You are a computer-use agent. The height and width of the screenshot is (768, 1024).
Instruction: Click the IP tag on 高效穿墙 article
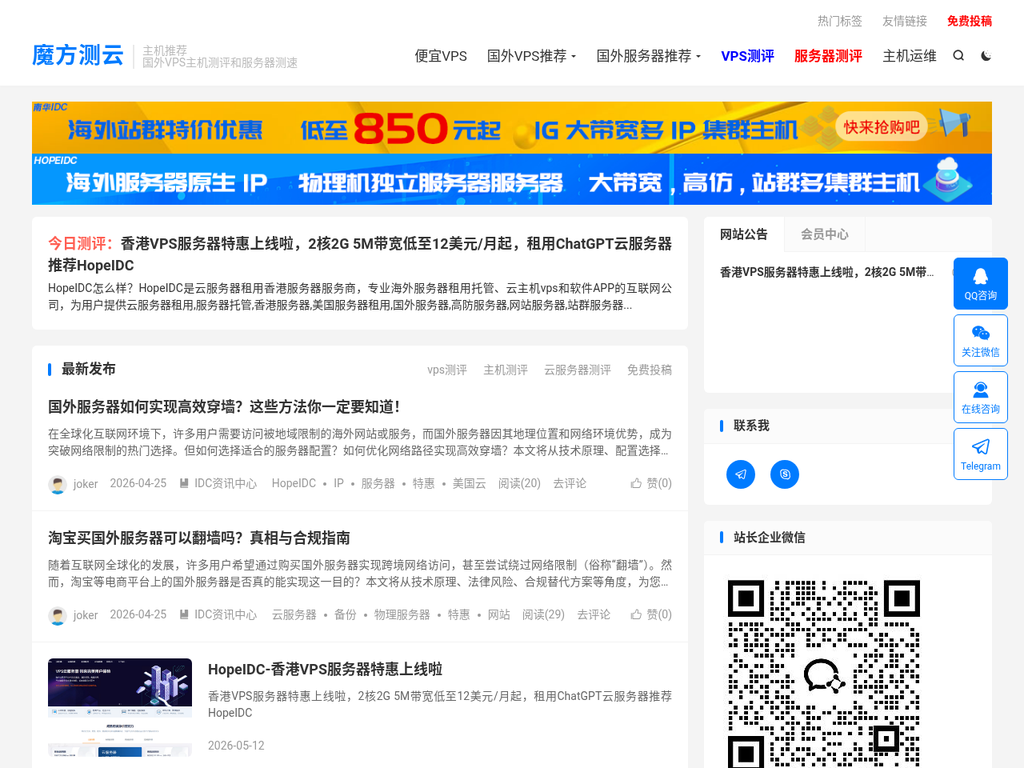(338, 483)
